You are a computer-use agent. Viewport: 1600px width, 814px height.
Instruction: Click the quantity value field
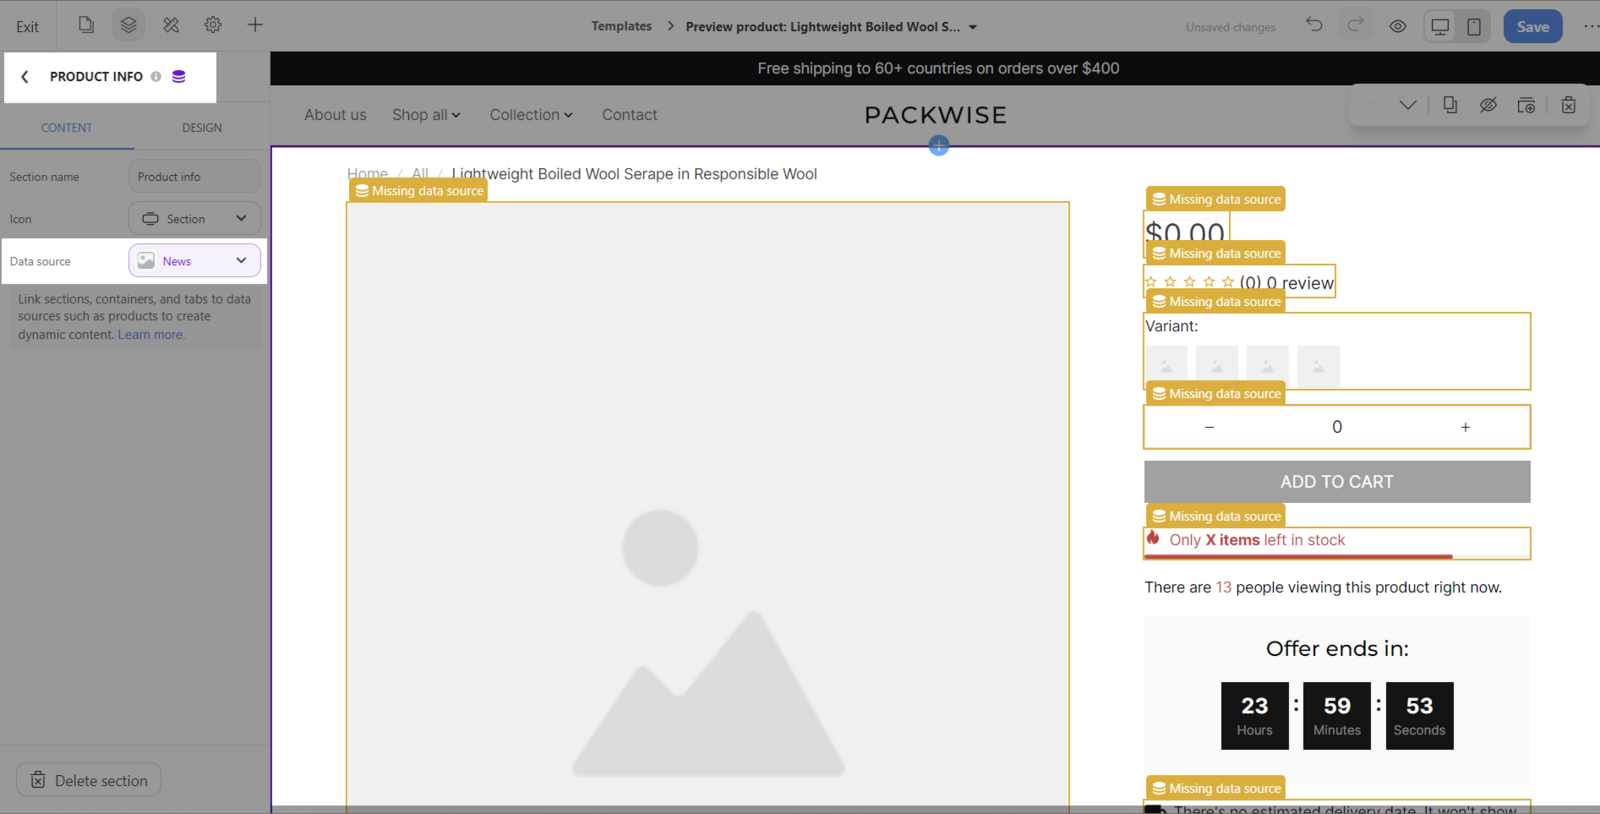click(x=1337, y=427)
